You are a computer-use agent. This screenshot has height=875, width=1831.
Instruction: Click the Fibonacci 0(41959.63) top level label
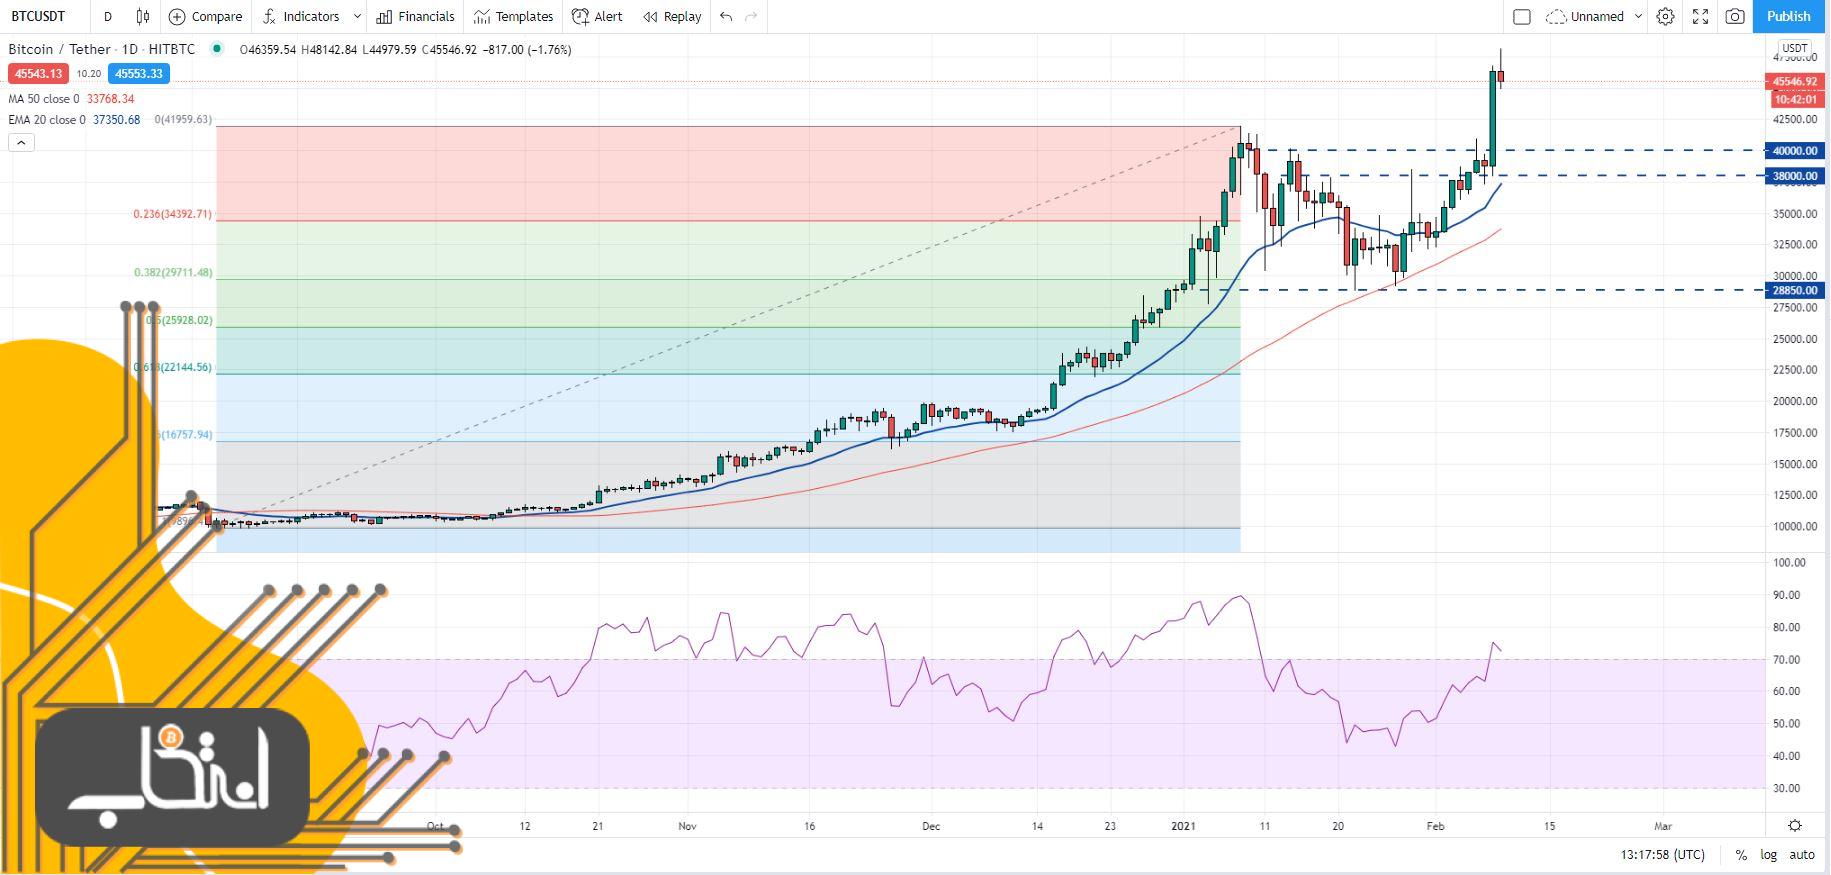(x=183, y=119)
